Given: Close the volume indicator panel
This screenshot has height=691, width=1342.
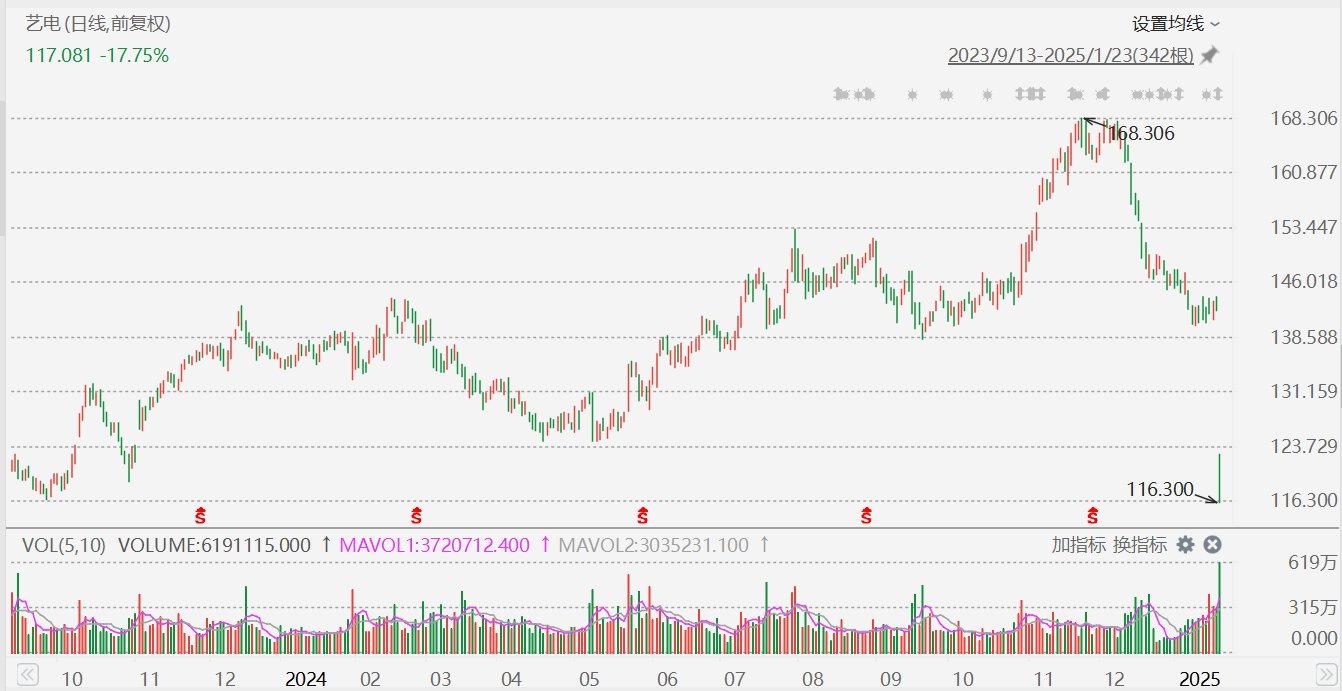Looking at the screenshot, I should point(1212,545).
